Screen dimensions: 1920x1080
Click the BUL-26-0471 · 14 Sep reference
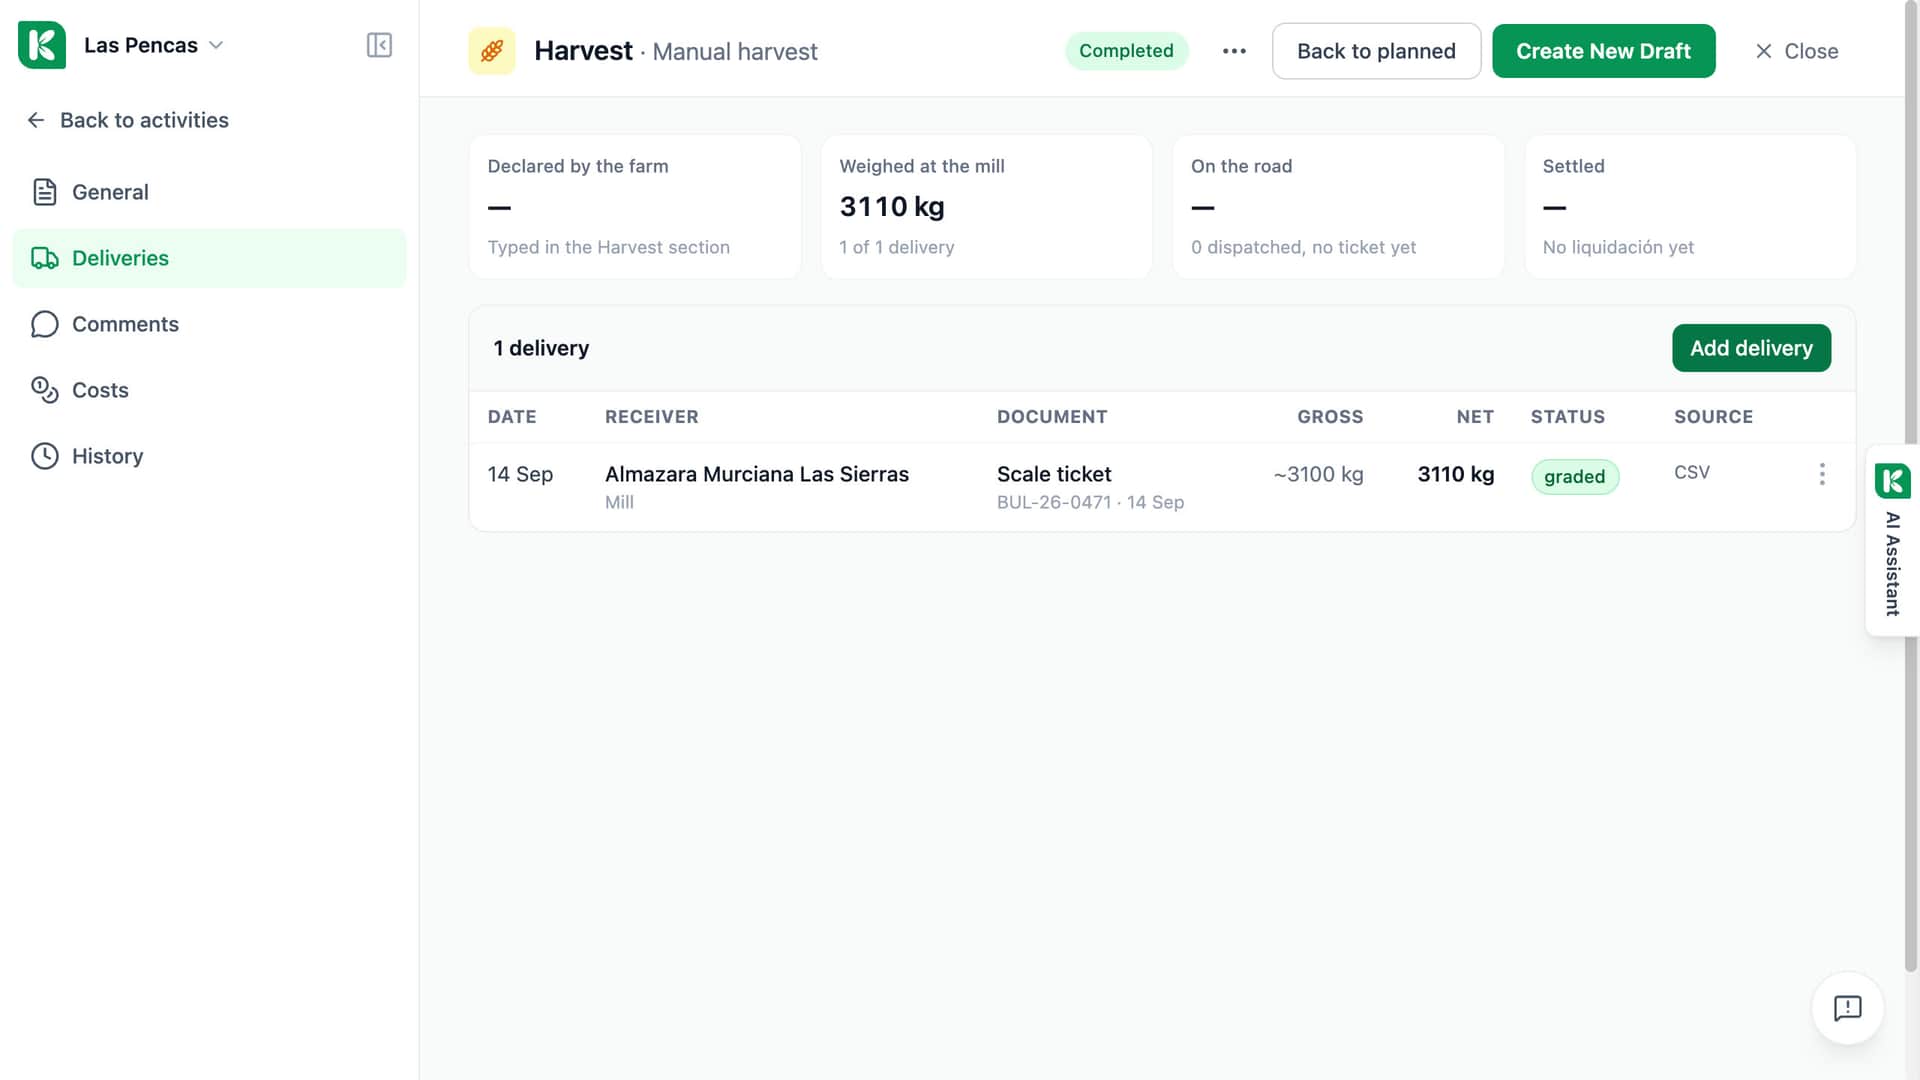1090,502
